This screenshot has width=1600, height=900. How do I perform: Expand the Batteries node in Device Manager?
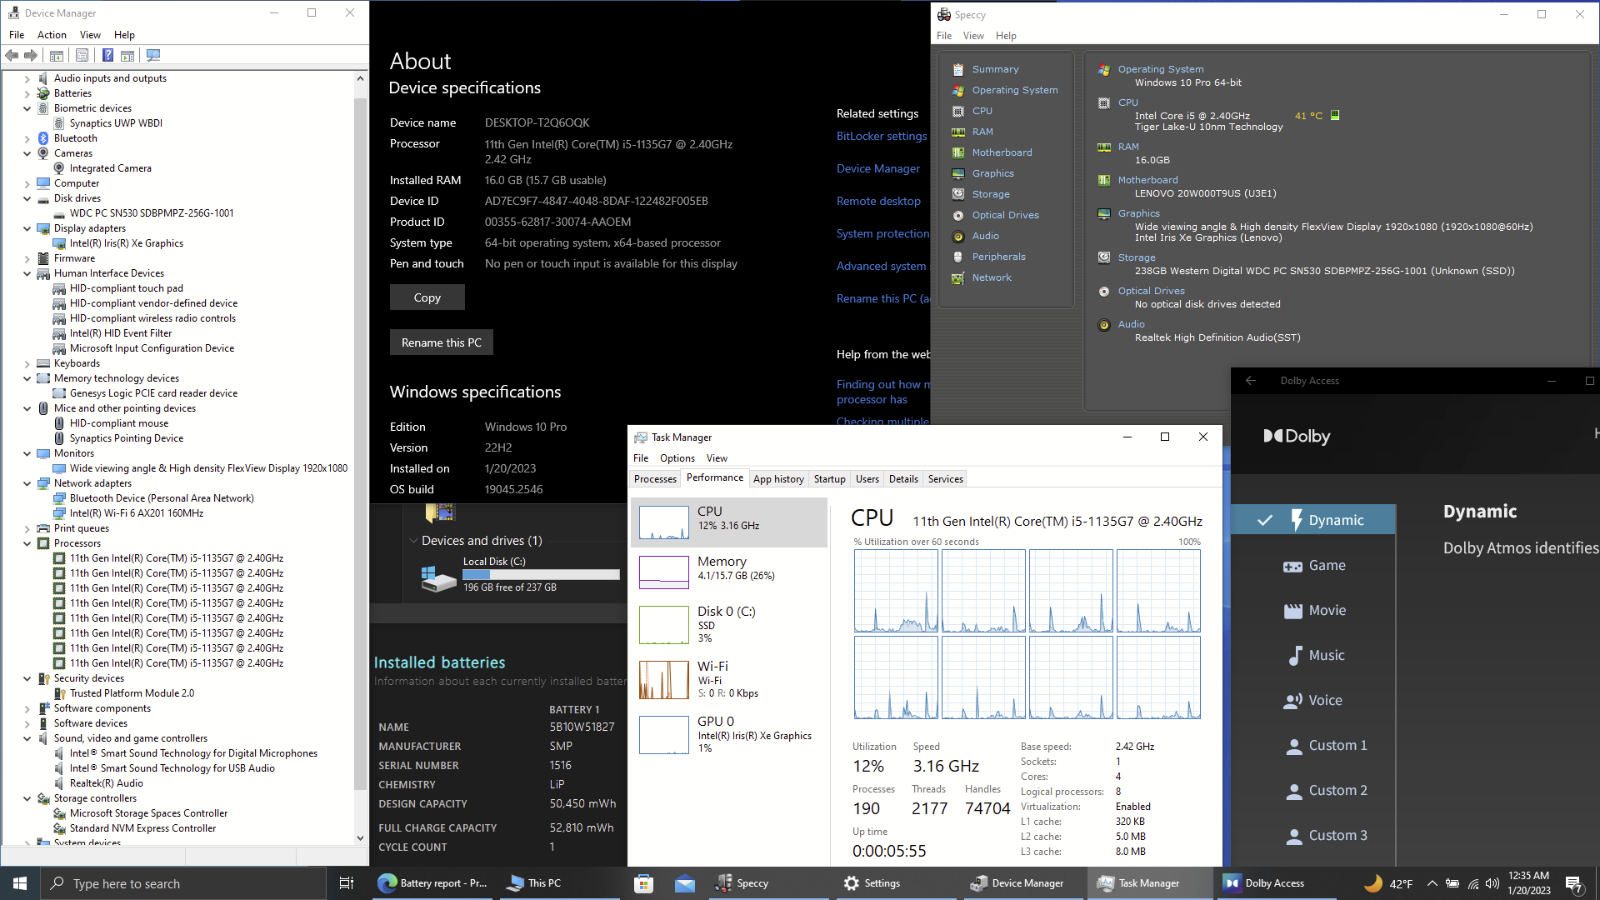click(27, 93)
